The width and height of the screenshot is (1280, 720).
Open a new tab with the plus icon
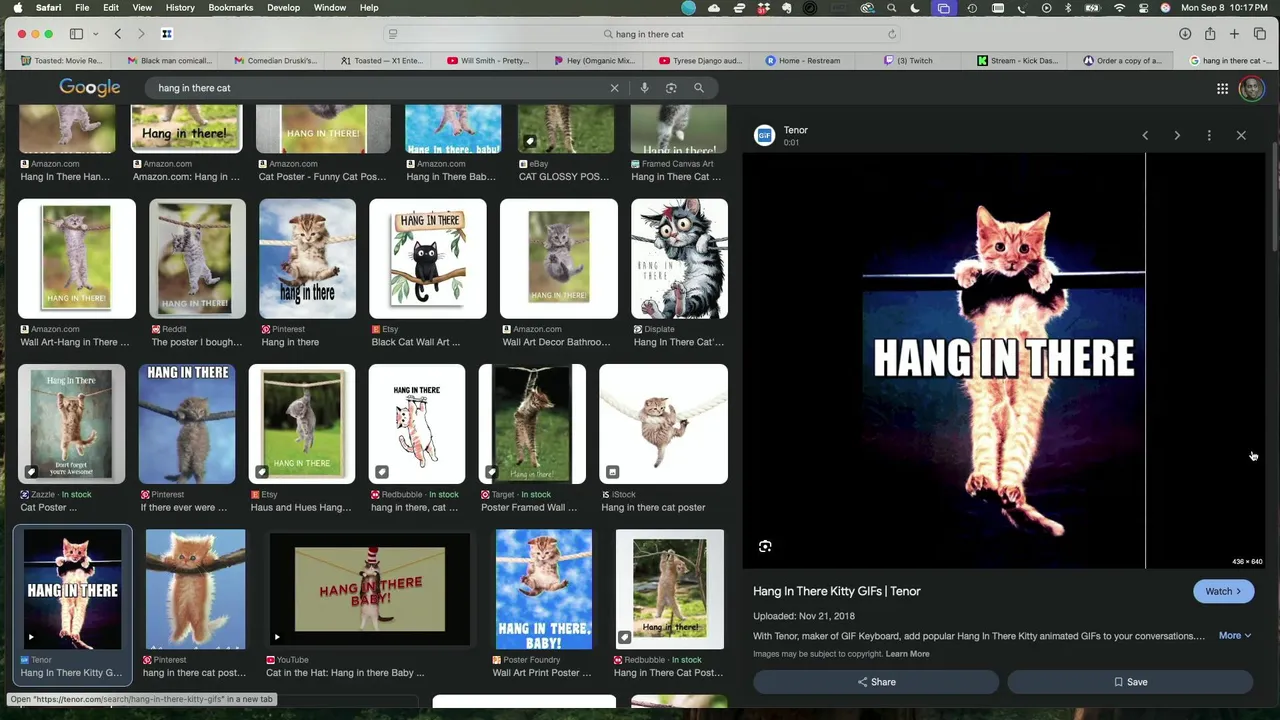(1235, 34)
